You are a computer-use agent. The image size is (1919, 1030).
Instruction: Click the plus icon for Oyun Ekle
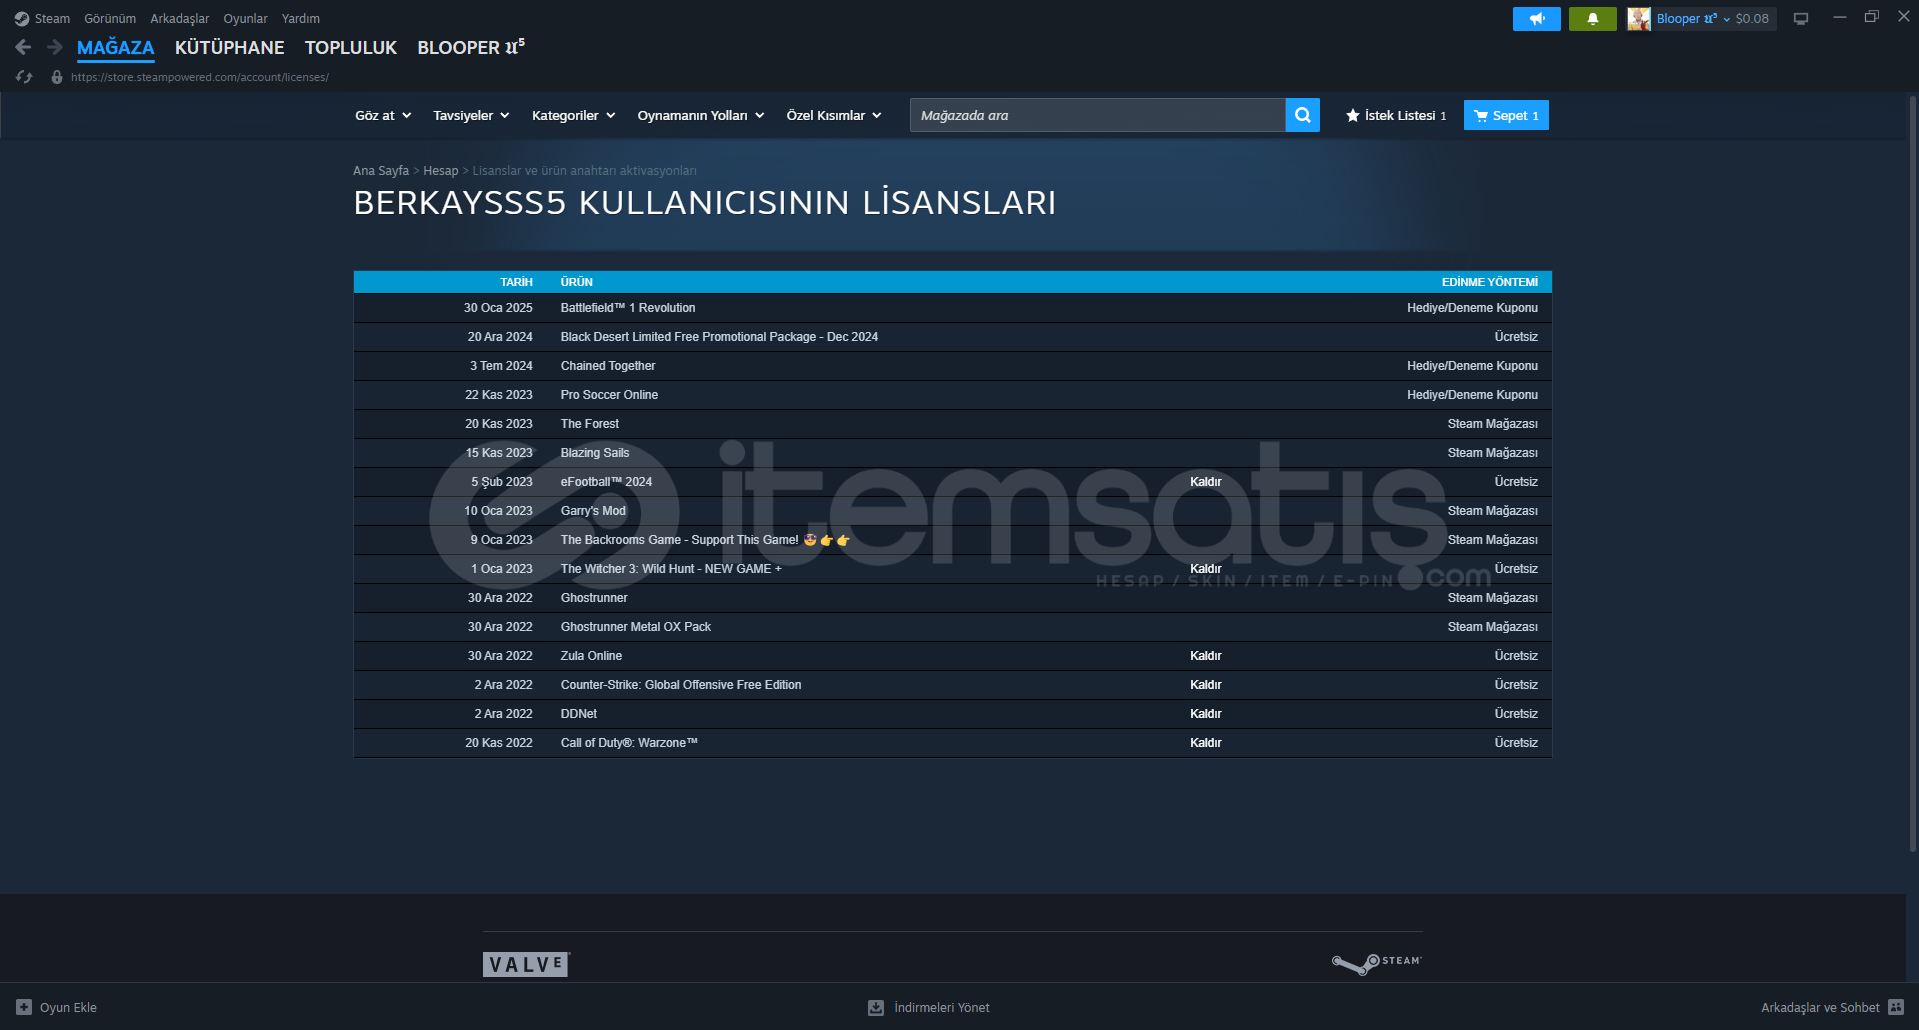pyautogui.click(x=24, y=1007)
